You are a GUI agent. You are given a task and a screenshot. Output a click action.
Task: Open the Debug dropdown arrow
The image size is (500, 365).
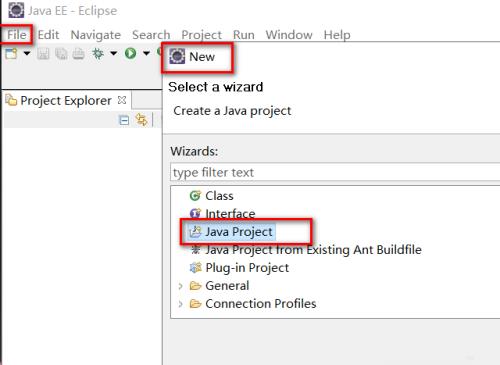point(114,53)
